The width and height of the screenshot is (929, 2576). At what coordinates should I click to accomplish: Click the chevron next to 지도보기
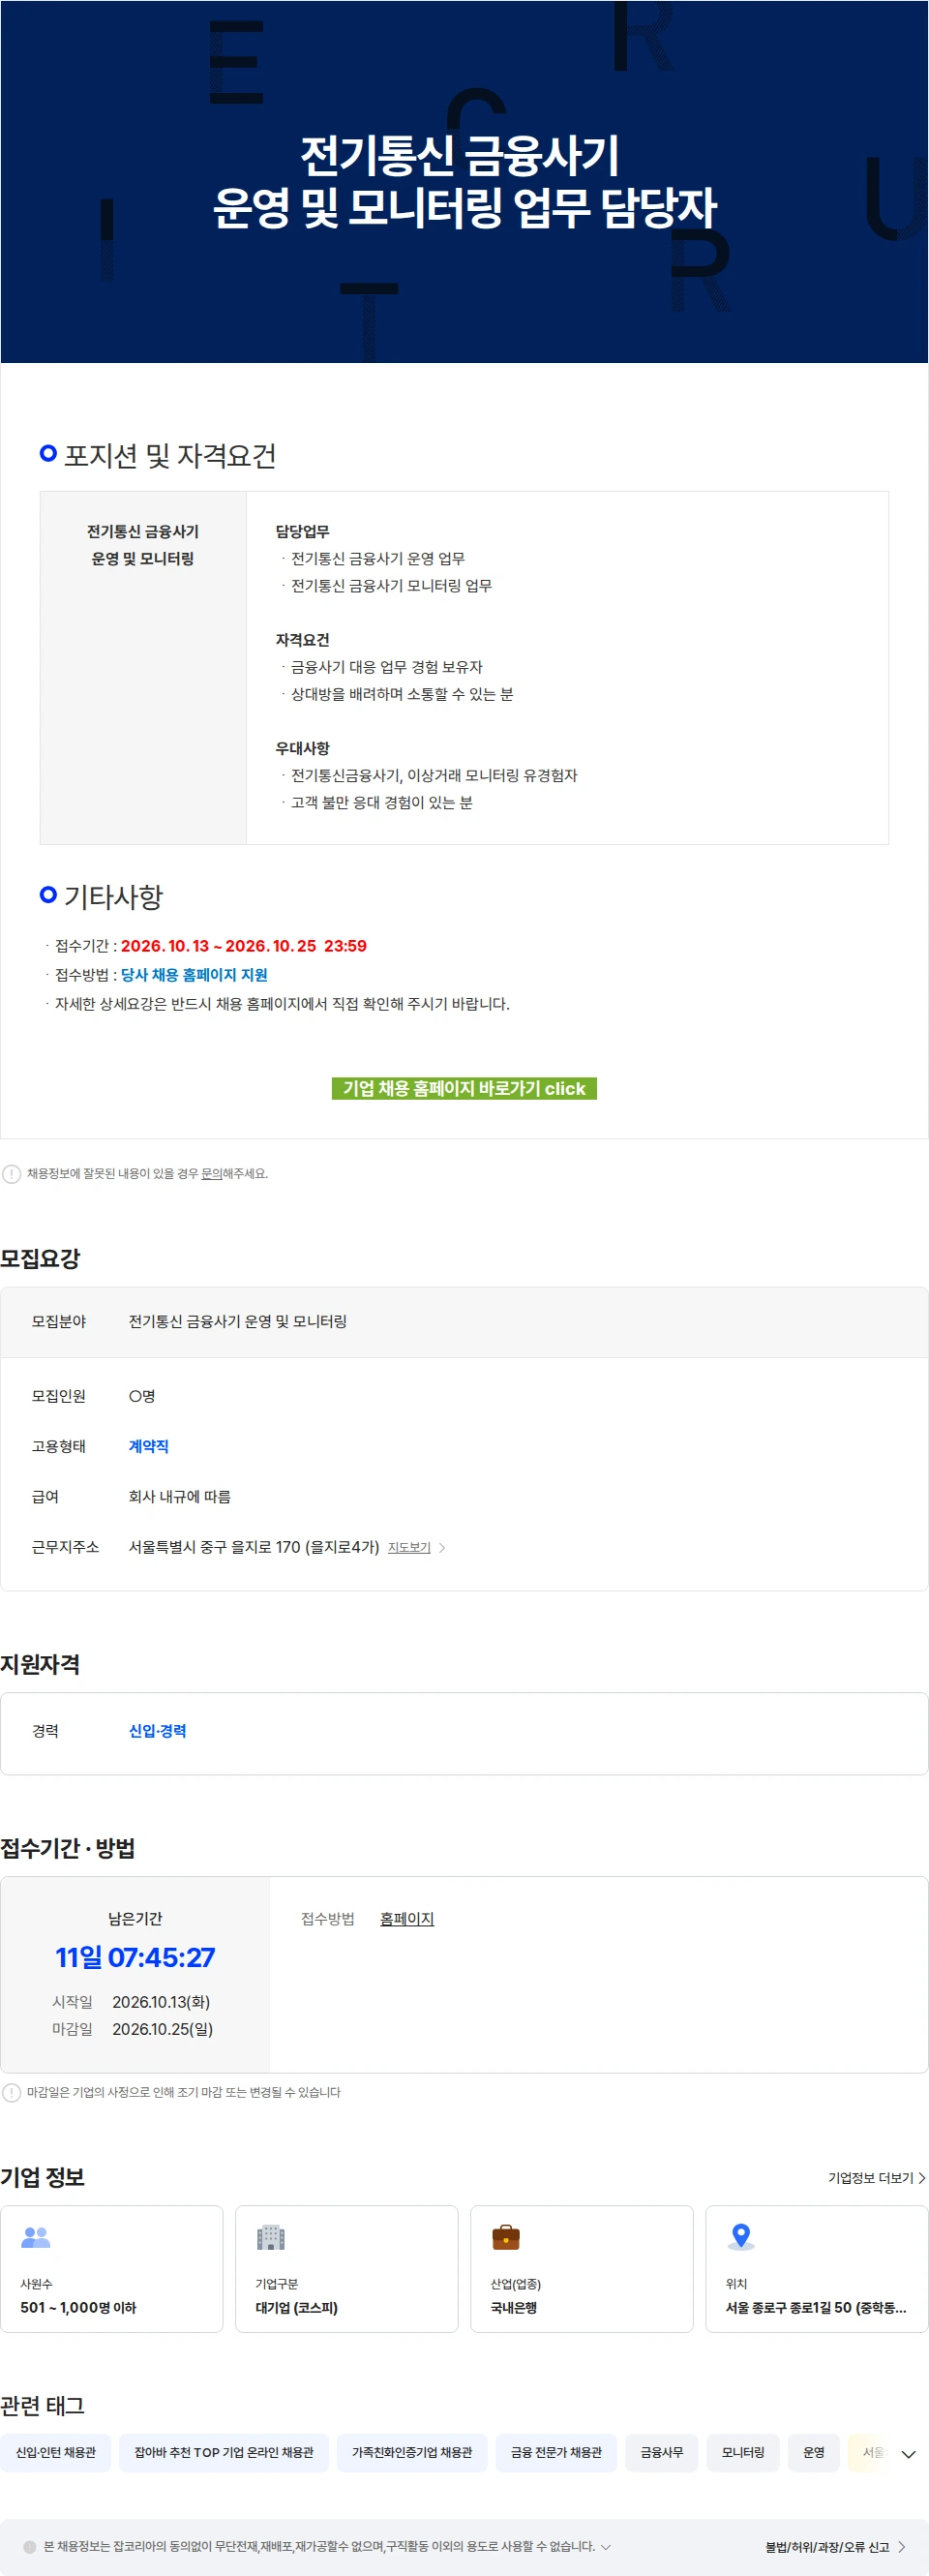(442, 1547)
